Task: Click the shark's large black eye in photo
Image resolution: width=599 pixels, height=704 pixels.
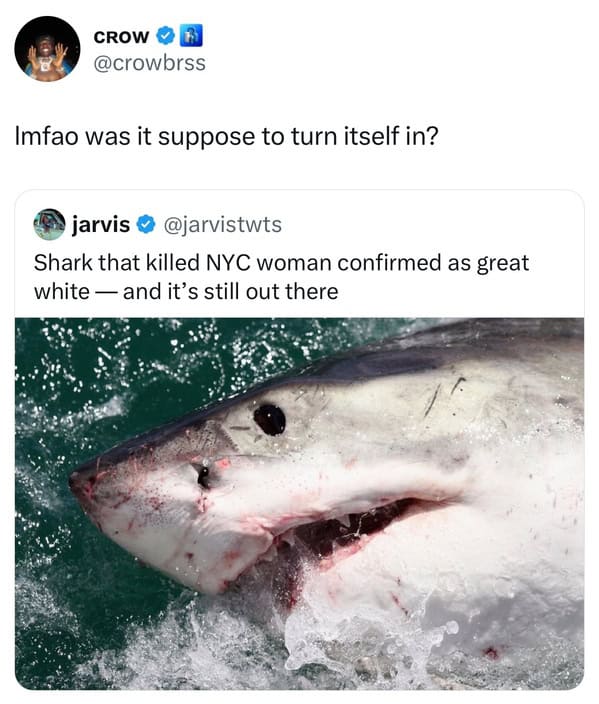Action: coord(269,420)
